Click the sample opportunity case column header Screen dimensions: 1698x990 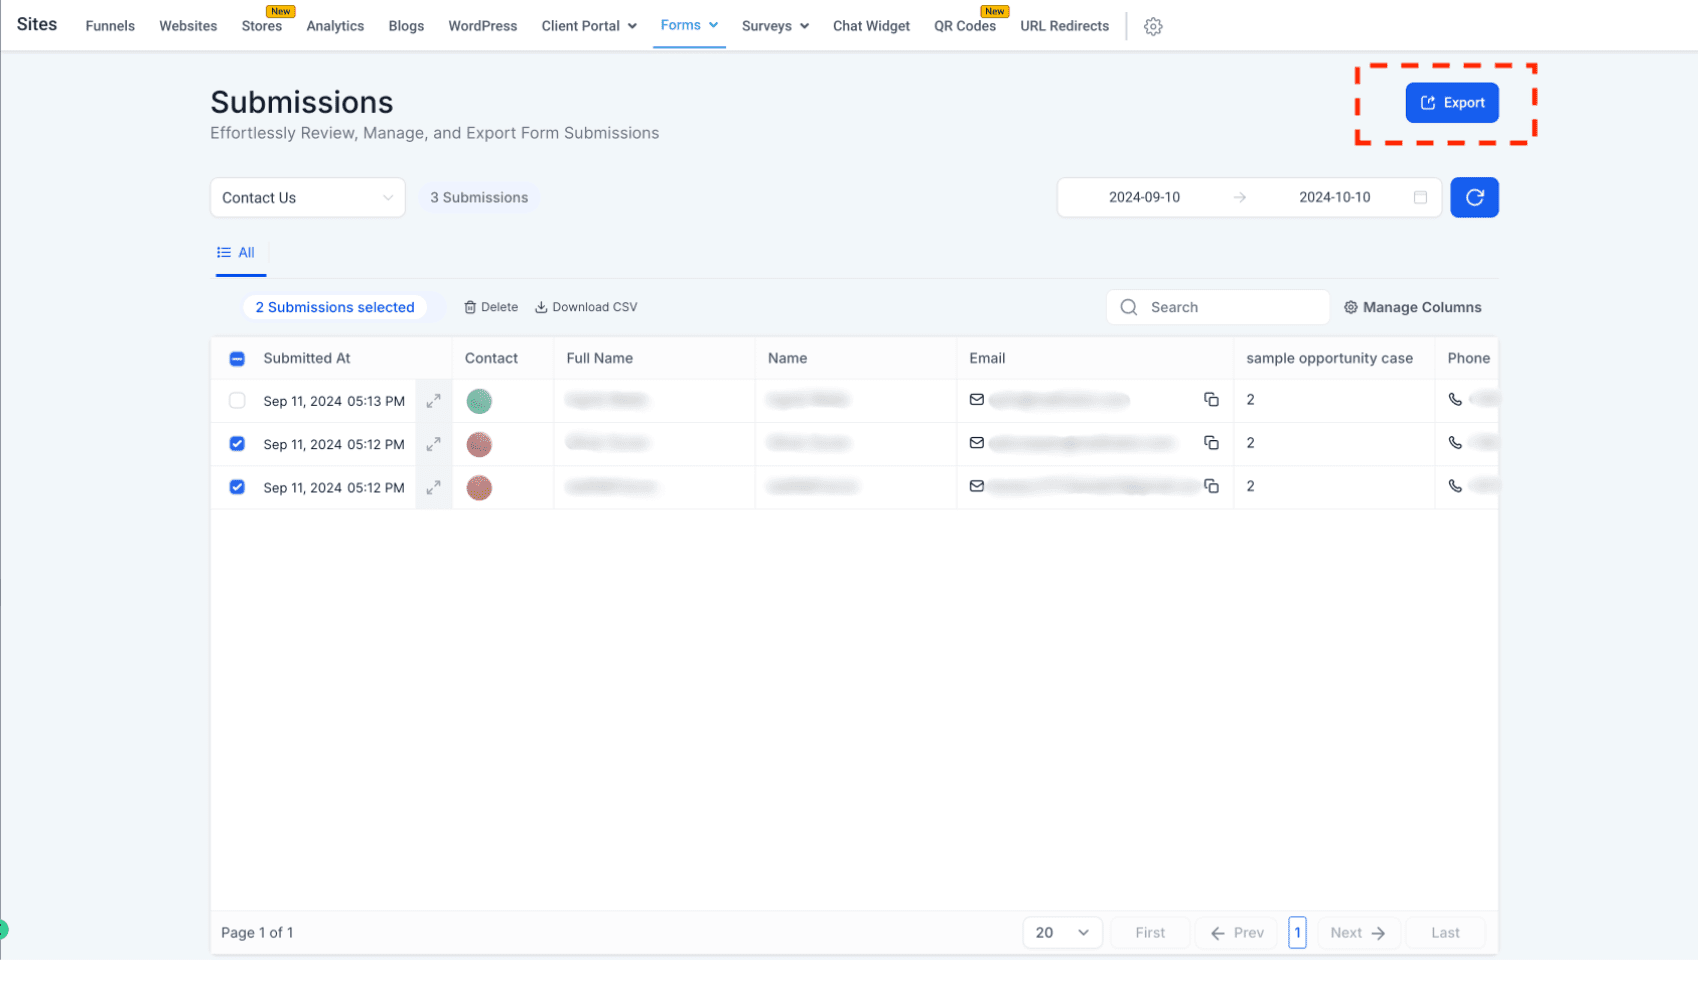click(x=1329, y=358)
